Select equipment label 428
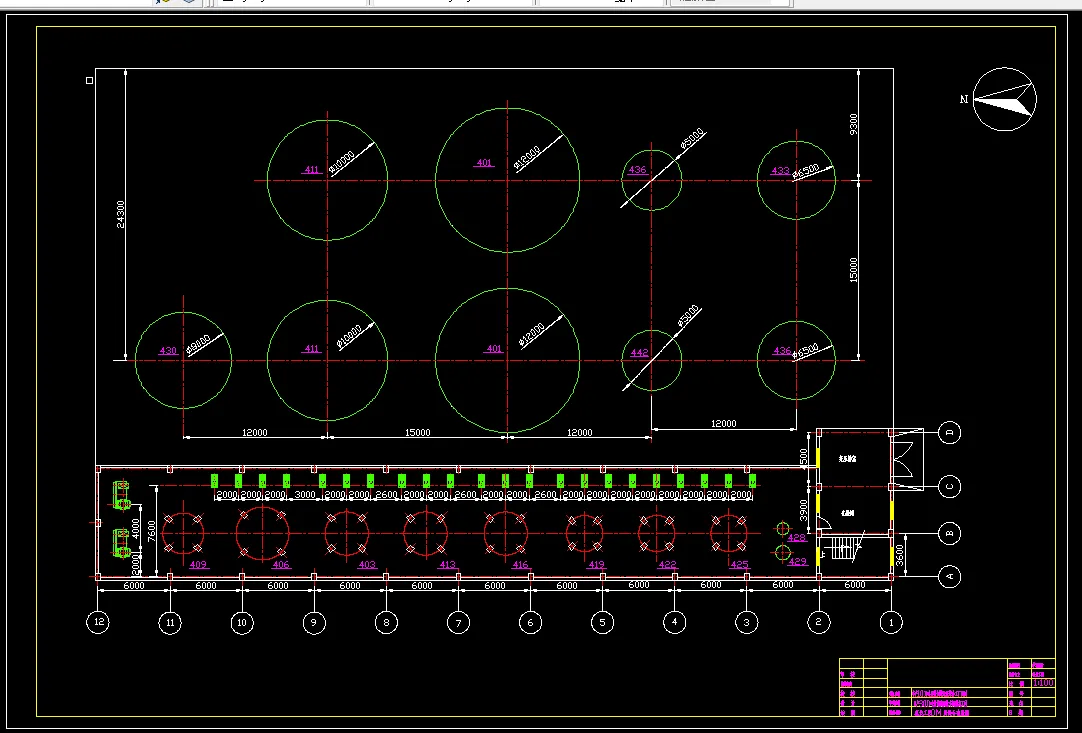1082x733 pixels. click(x=796, y=538)
